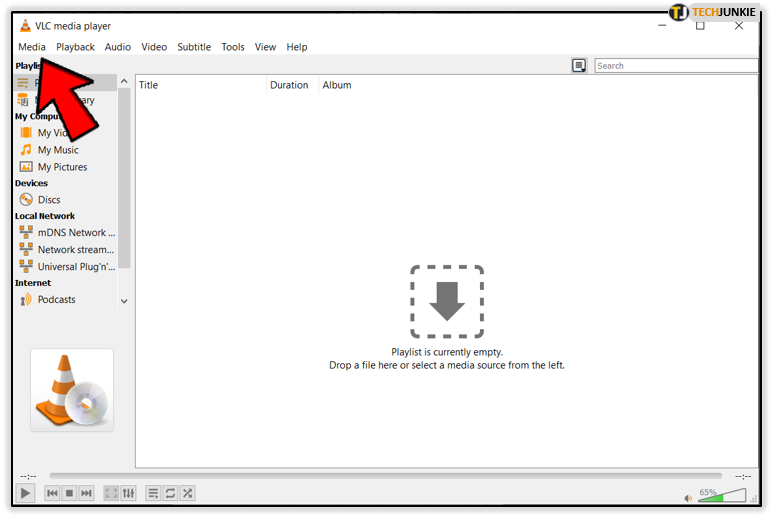Select Discs under Devices
The width and height of the screenshot is (773, 518).
[65, 200]
